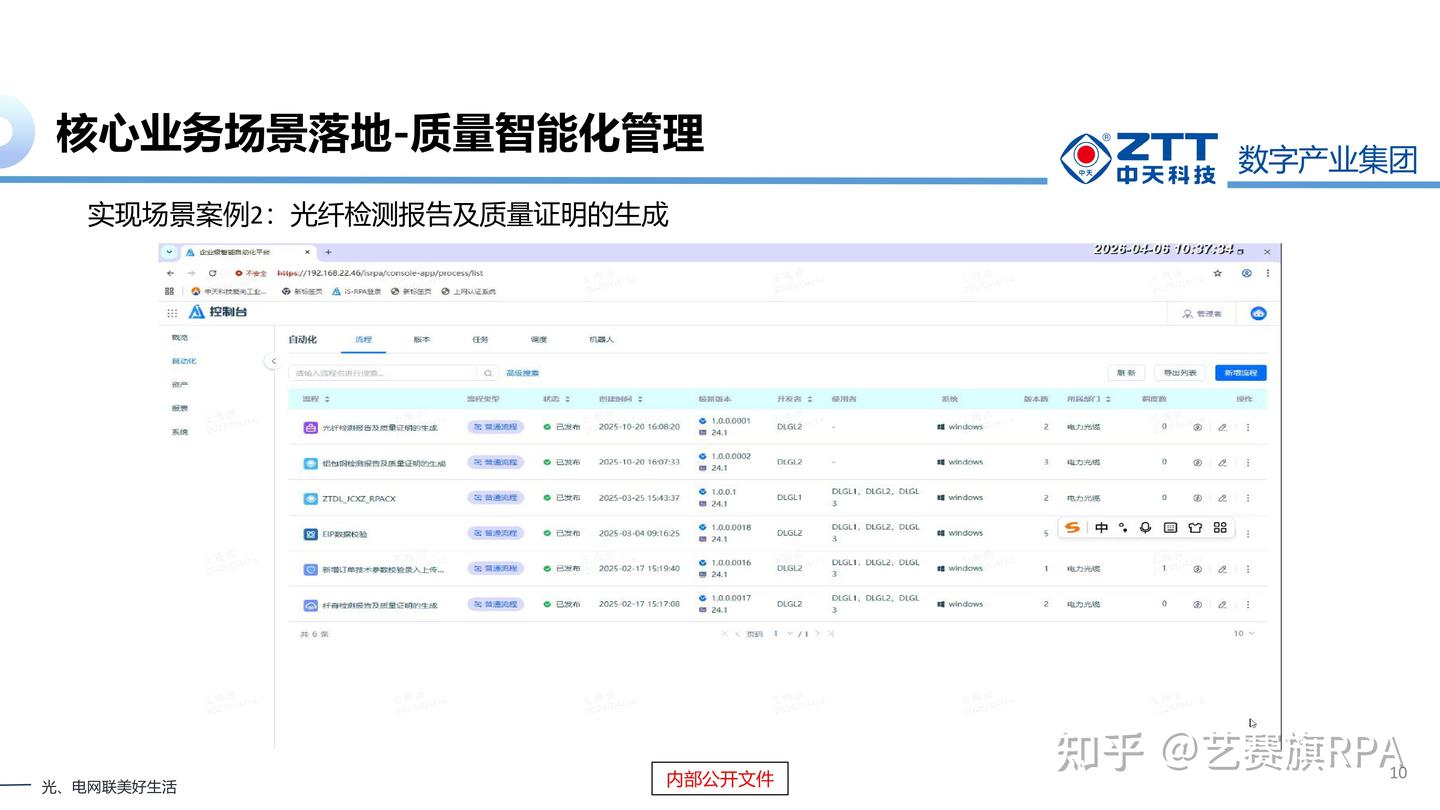Open the page size dropdown showing 10
Image resolution: width=1440 pixels, height=810 pixels.
[1243, 633]
